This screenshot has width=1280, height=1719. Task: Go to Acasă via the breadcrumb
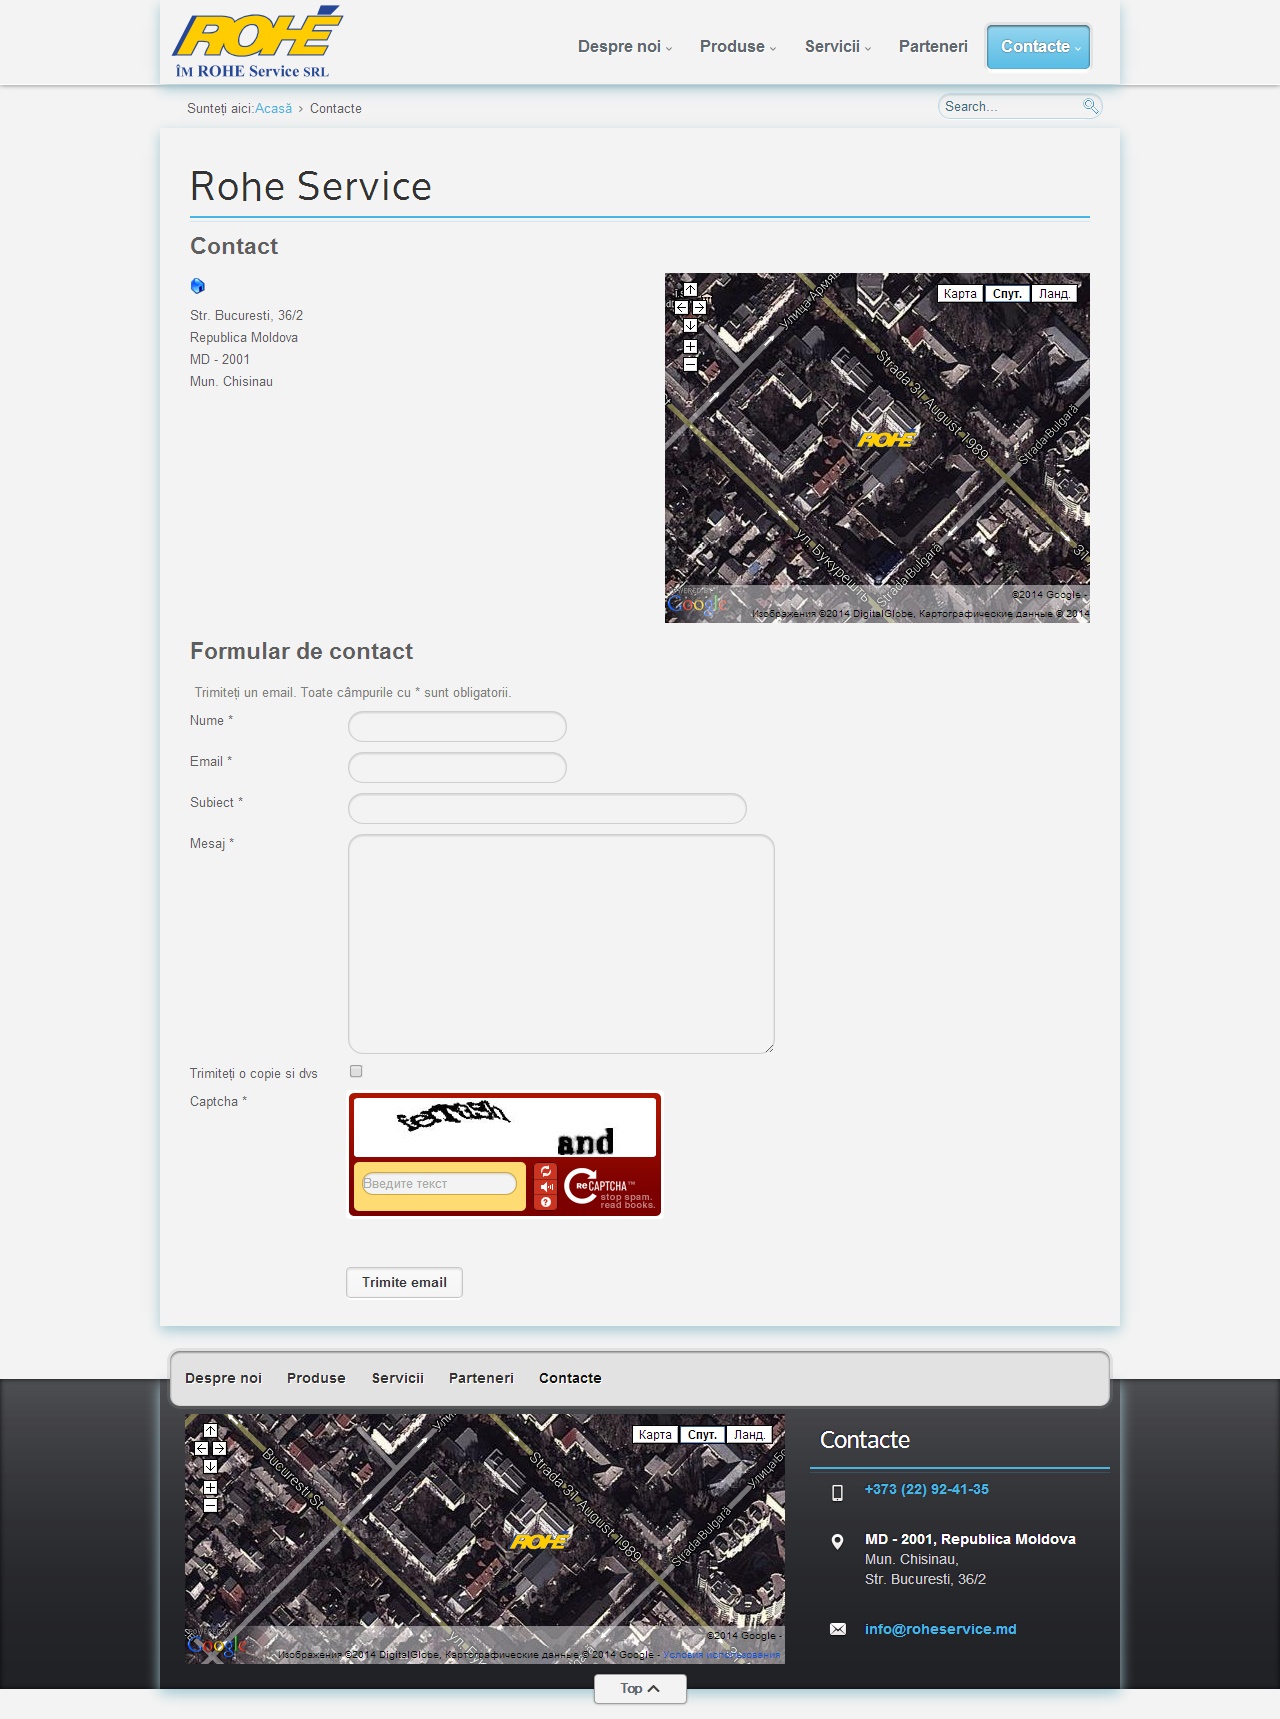tap(273, 109)
